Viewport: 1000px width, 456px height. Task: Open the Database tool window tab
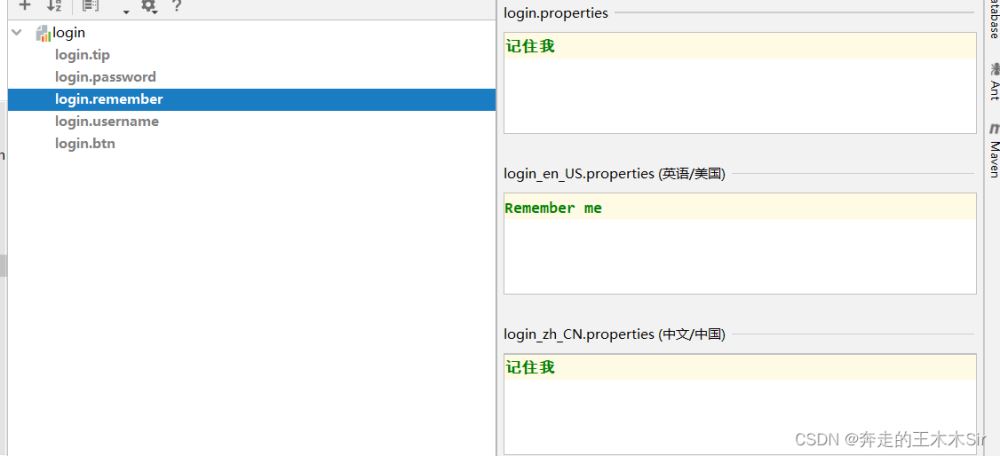994,20
